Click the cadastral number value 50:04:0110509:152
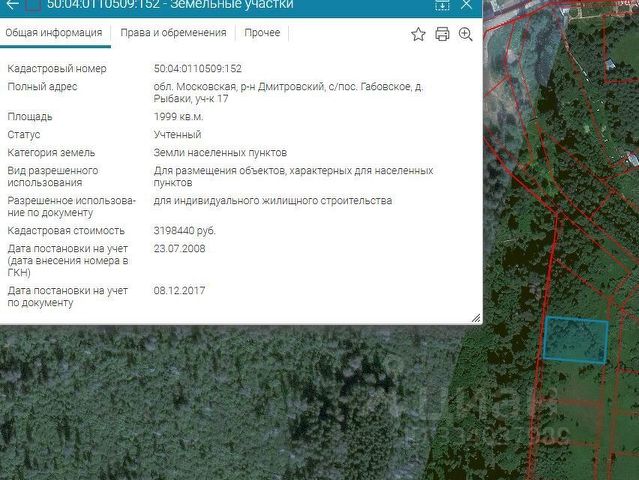The image size is (639, 480). [x=198, y=68]
